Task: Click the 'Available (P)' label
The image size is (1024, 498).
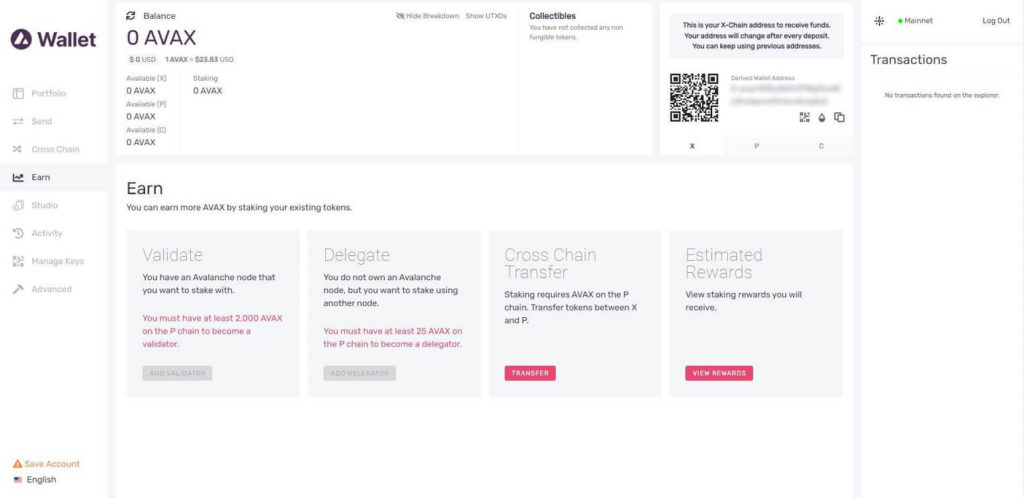Action: tap(146, 104)
